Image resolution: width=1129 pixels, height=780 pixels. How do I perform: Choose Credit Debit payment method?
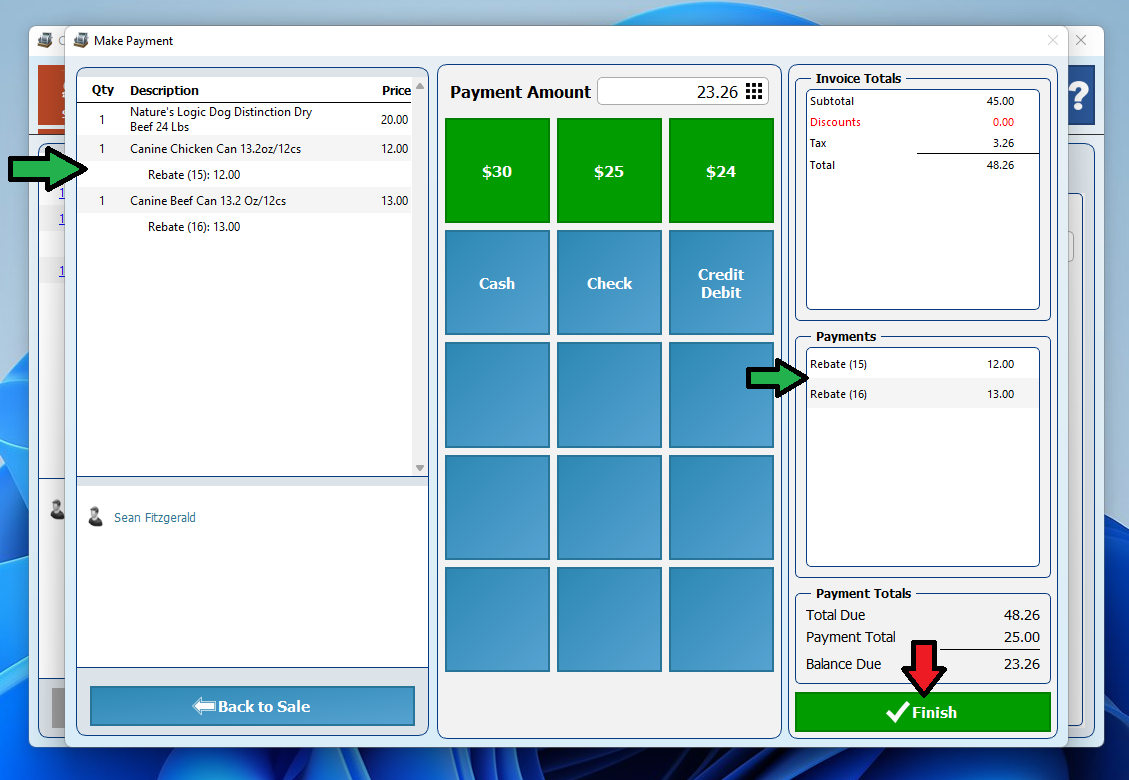coord(721,283)
